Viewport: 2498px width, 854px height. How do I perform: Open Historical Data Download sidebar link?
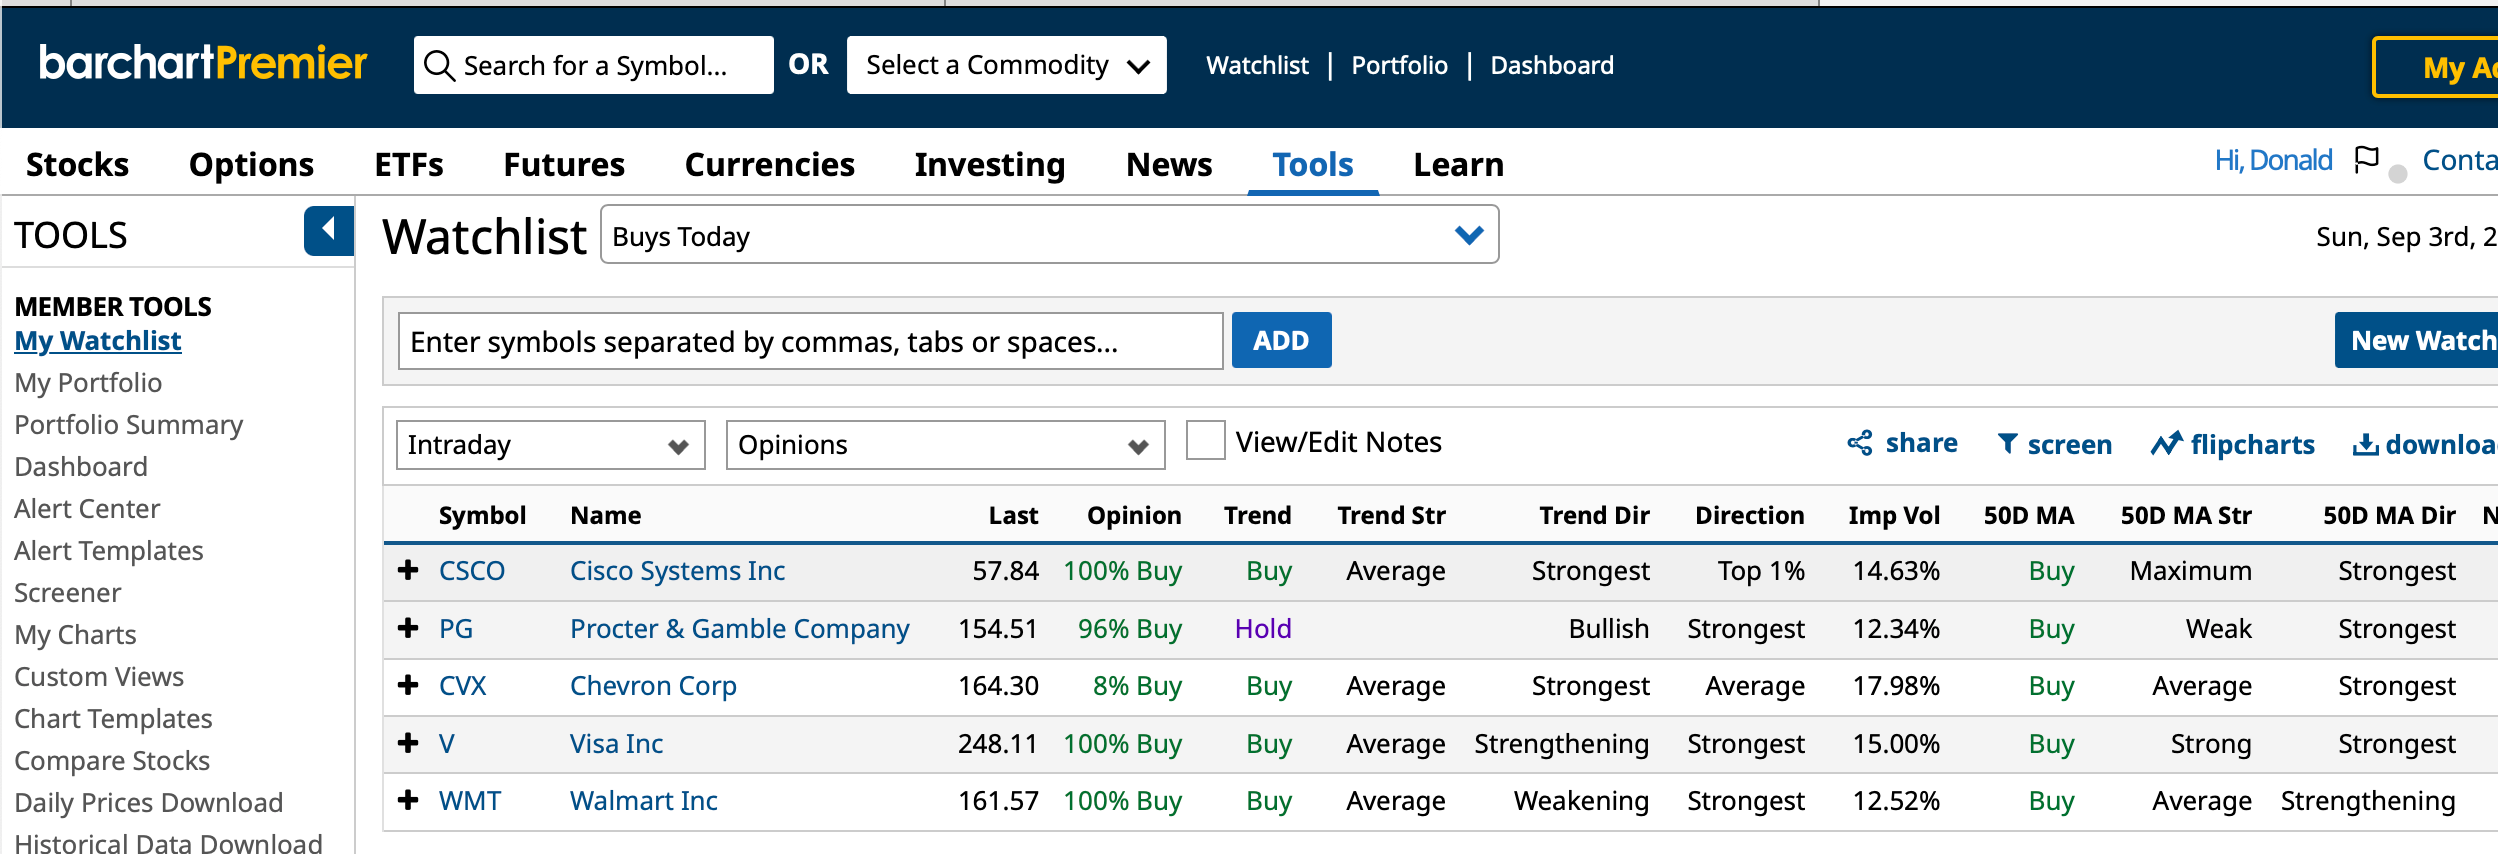(x=168, y=843)
